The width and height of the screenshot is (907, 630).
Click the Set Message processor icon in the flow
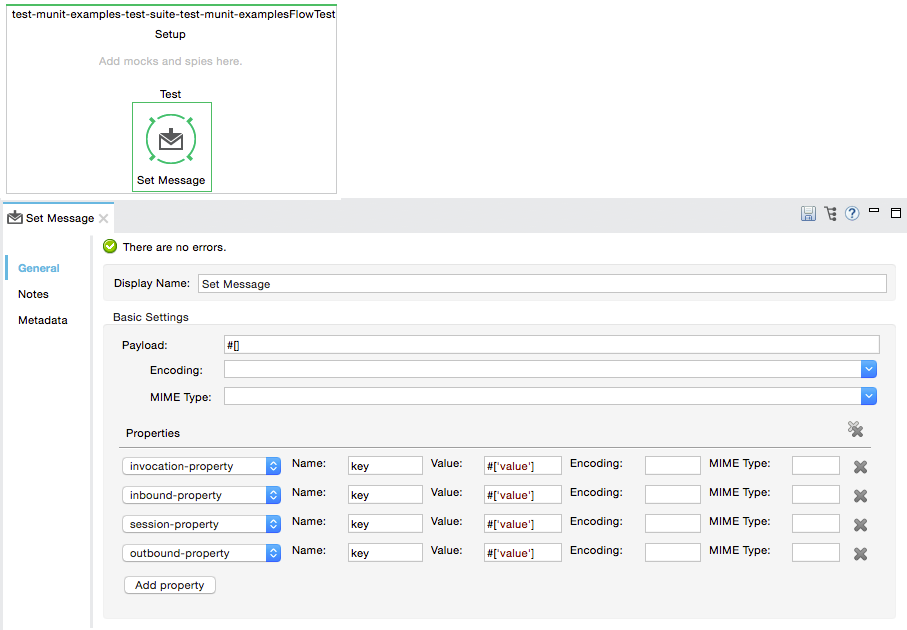171,140
